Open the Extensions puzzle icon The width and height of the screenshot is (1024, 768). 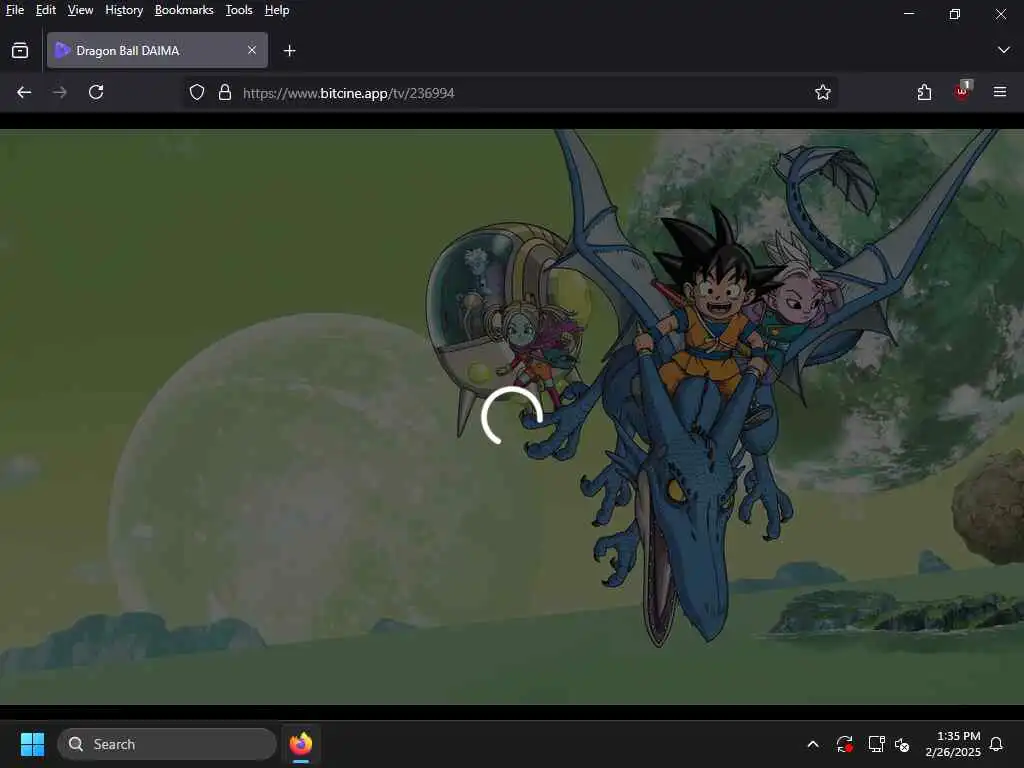pyautogui.click(x=924, y=92)
